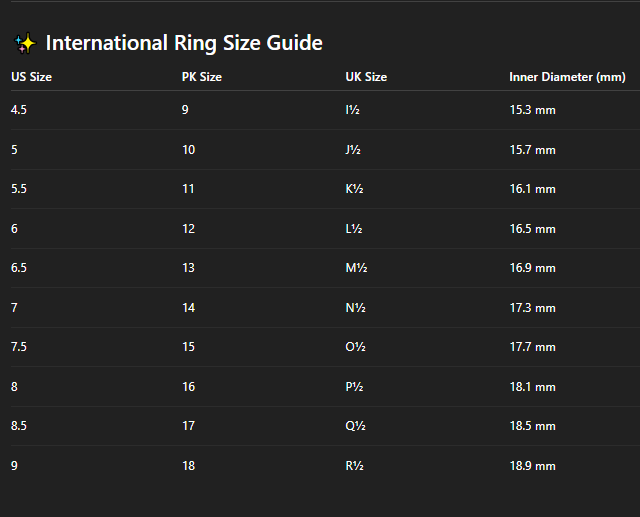Select the PK size 18 cell
Image resolution: width=640 pixels, height=517 pixels.
pos(188,466)
